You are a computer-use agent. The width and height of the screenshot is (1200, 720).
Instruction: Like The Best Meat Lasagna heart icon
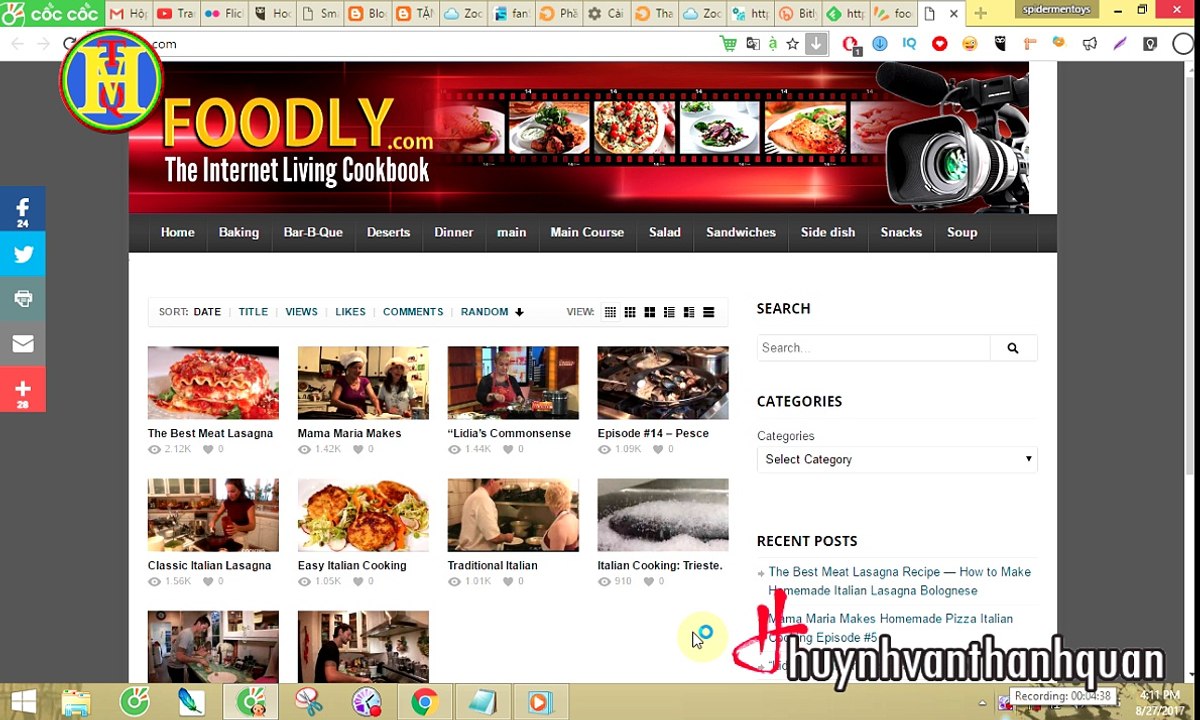[x=208, y=450]
